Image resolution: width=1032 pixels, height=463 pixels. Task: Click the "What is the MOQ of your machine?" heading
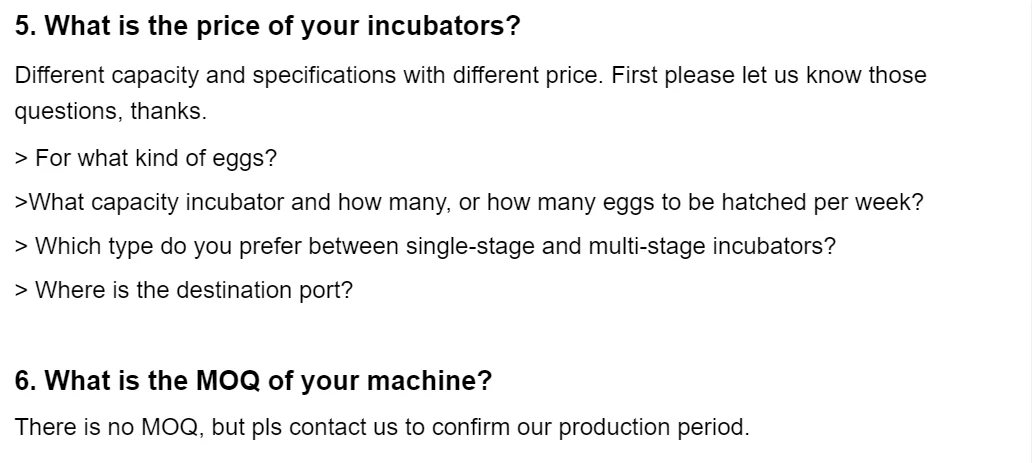coord(268,381)
